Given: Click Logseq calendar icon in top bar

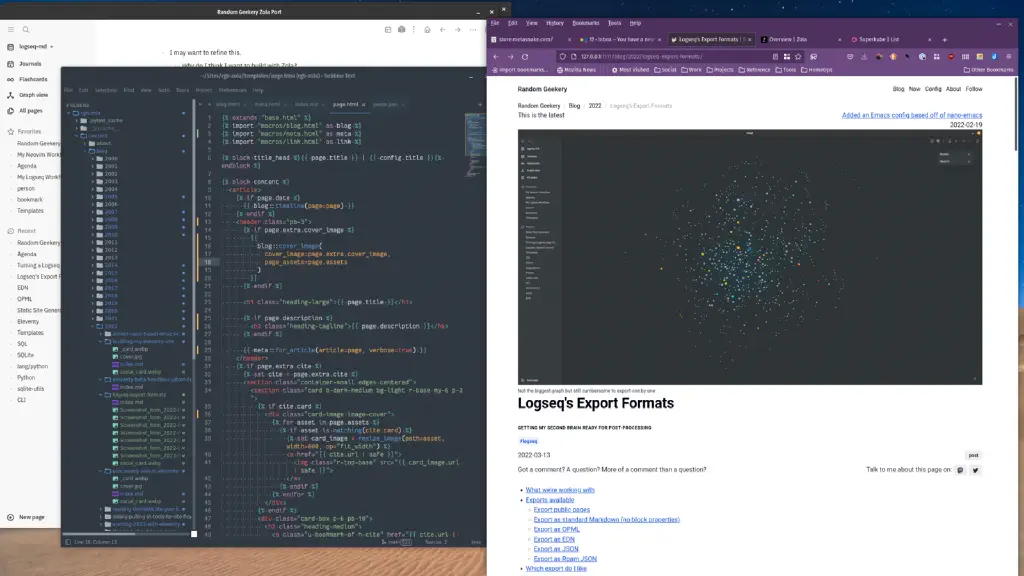Looking at the screenshot, I should coord(388,29).
